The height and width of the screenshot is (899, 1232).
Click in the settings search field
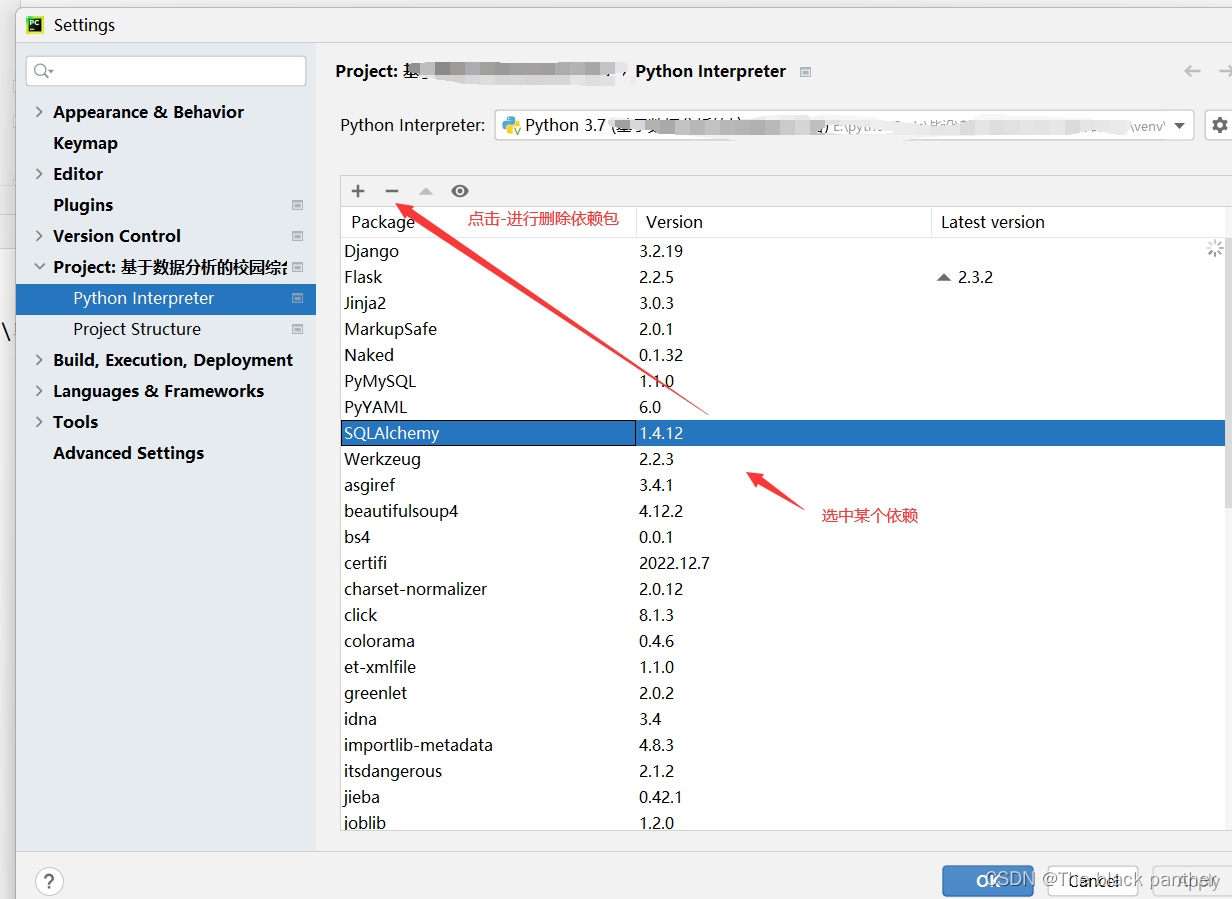175,71
